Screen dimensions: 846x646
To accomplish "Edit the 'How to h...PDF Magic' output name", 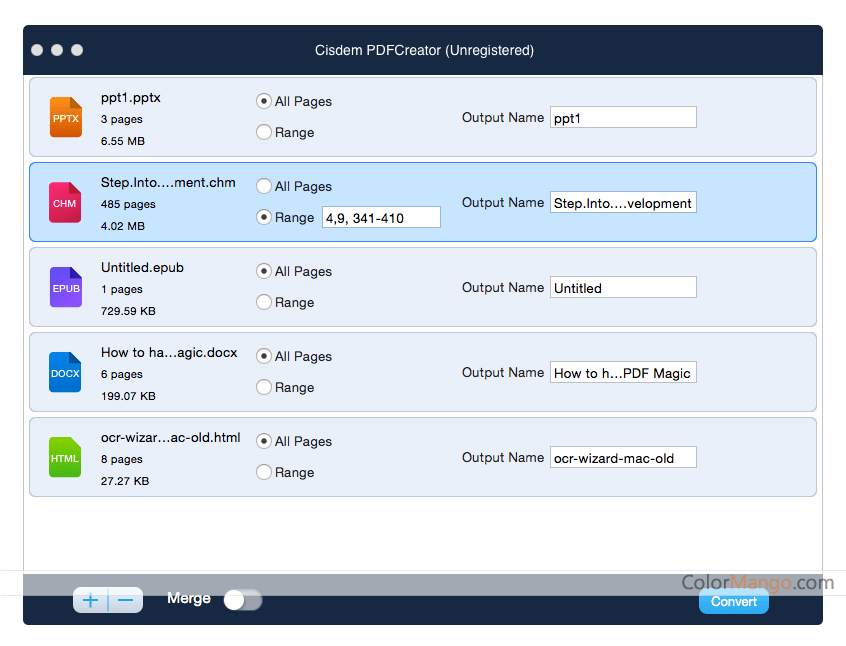I will [x=623, y=373].
